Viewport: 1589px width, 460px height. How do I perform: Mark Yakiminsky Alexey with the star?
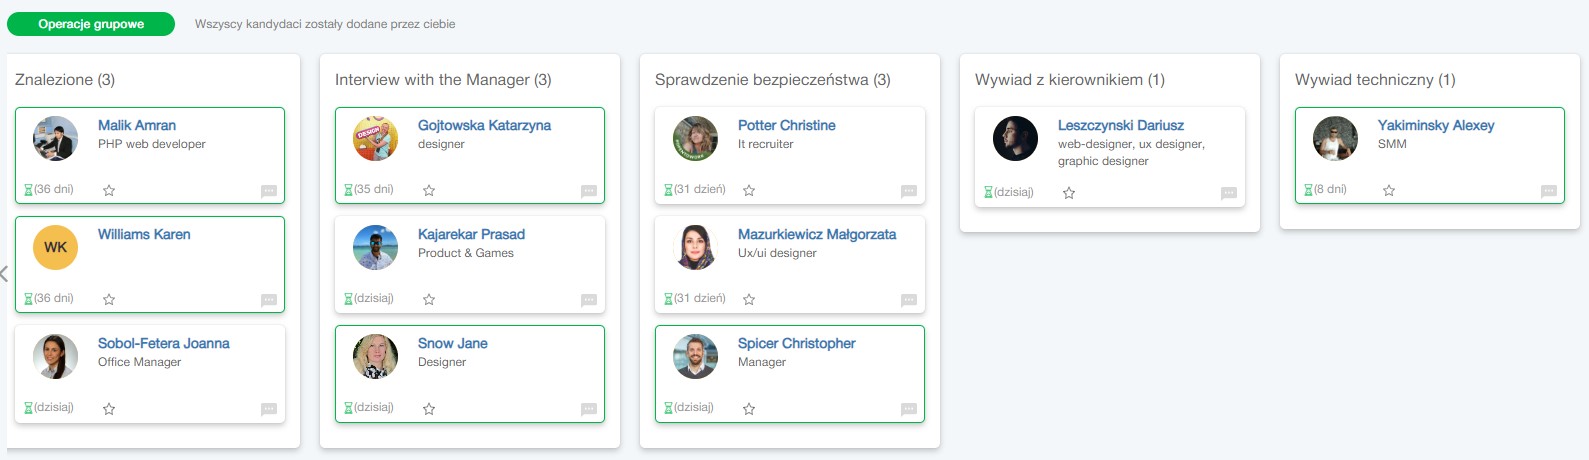(1389, 190)
